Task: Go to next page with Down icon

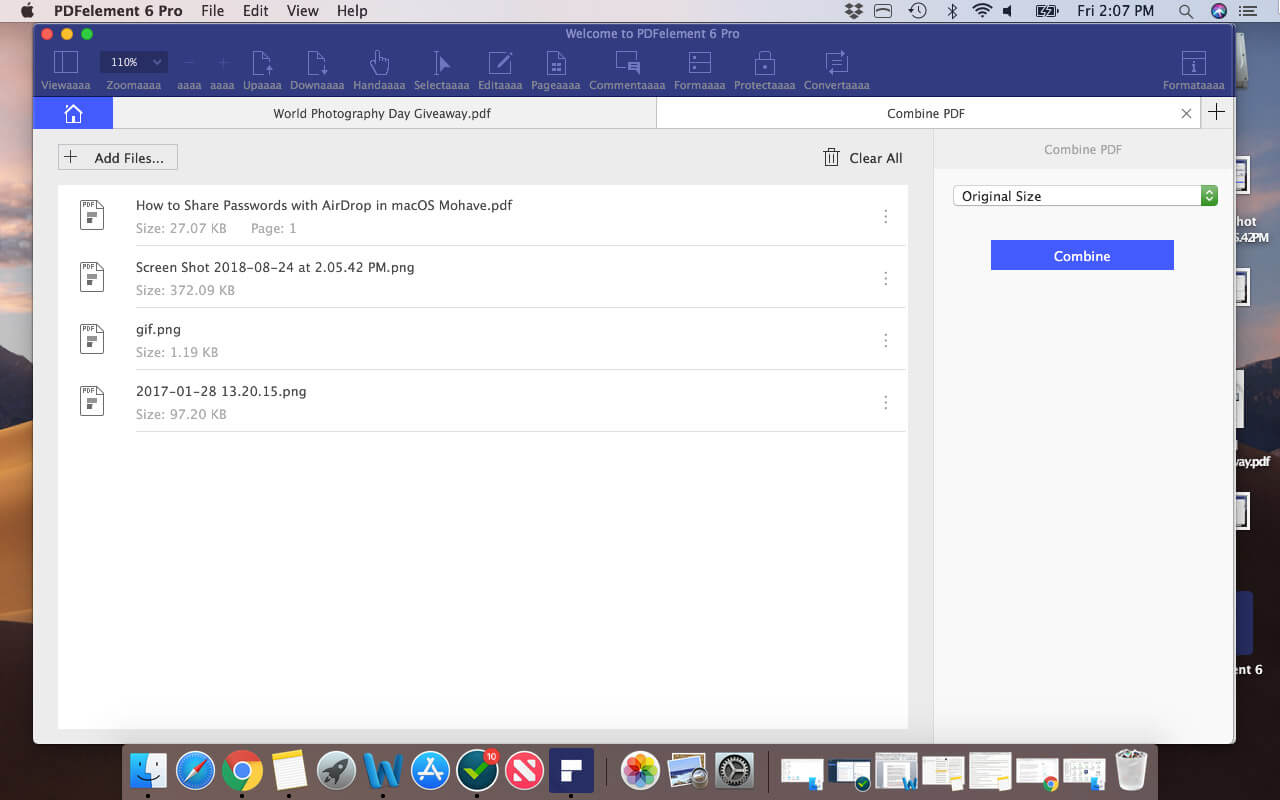Action: 317,63
